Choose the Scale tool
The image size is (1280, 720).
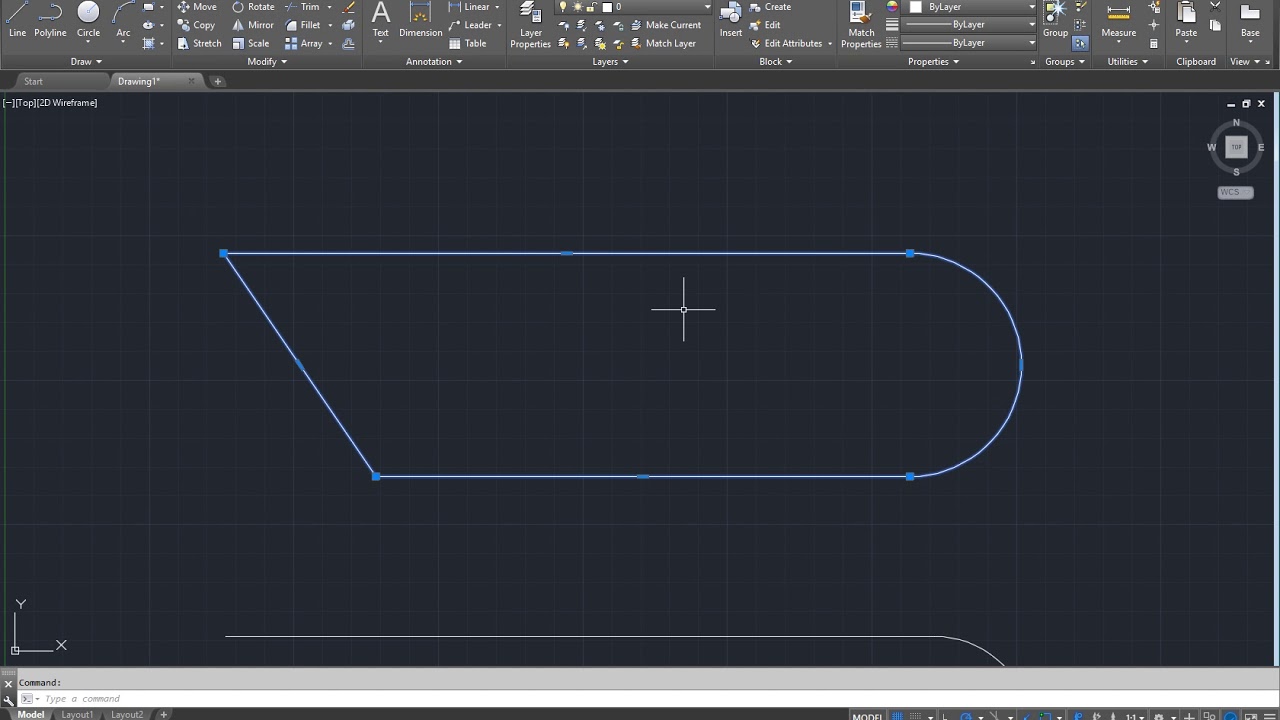tap(251, 43)
